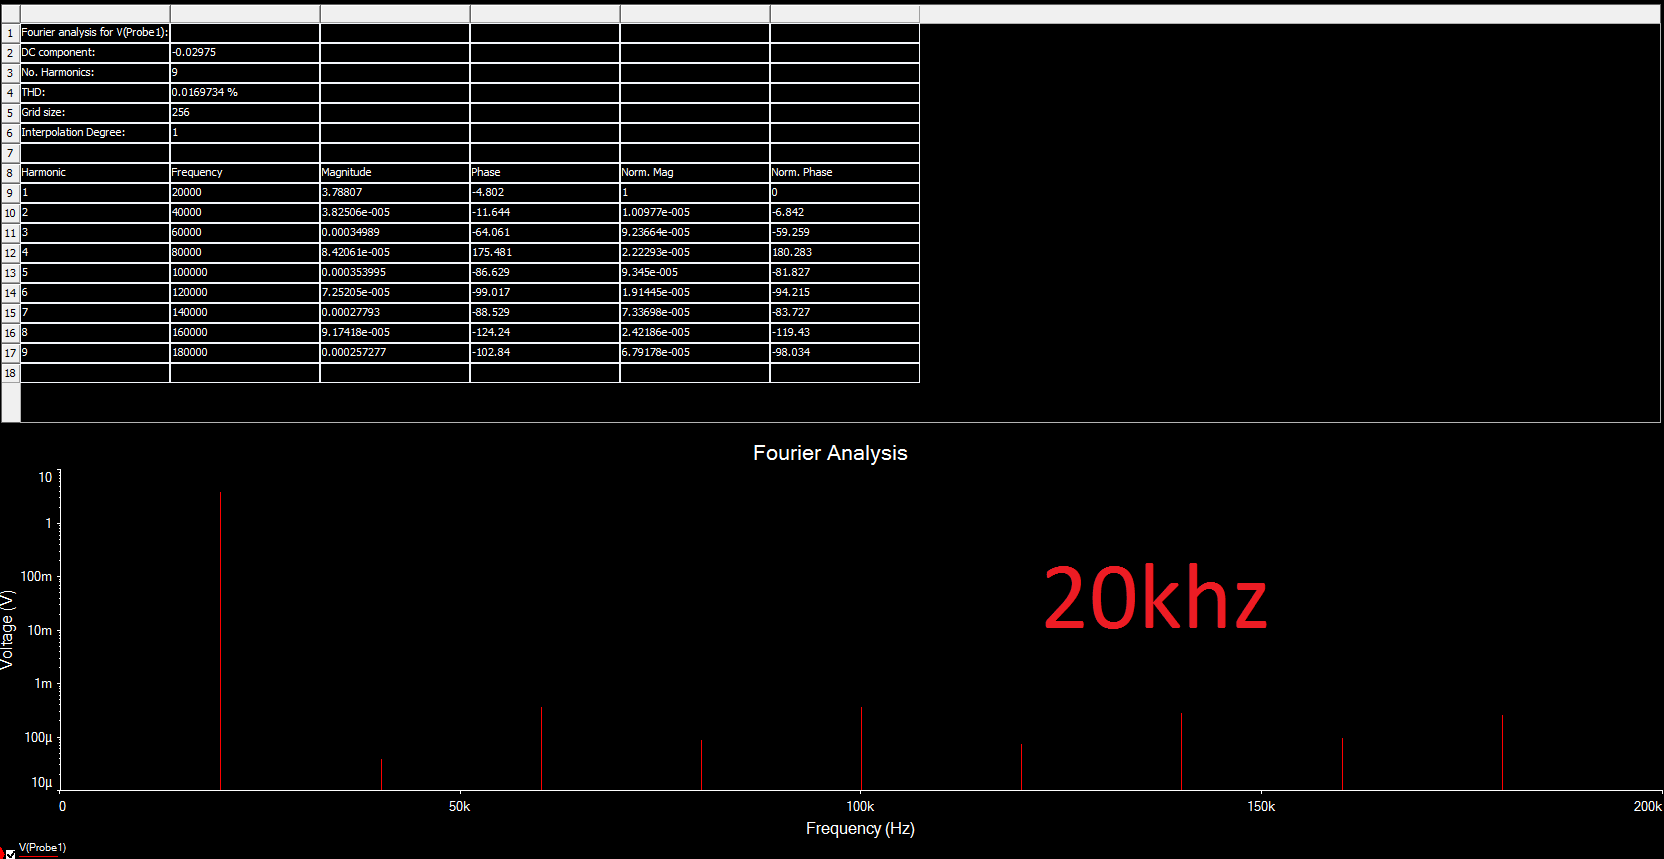1664x859 pixels.
Task: Click row header number 18
Action: (x=10, y=373)
